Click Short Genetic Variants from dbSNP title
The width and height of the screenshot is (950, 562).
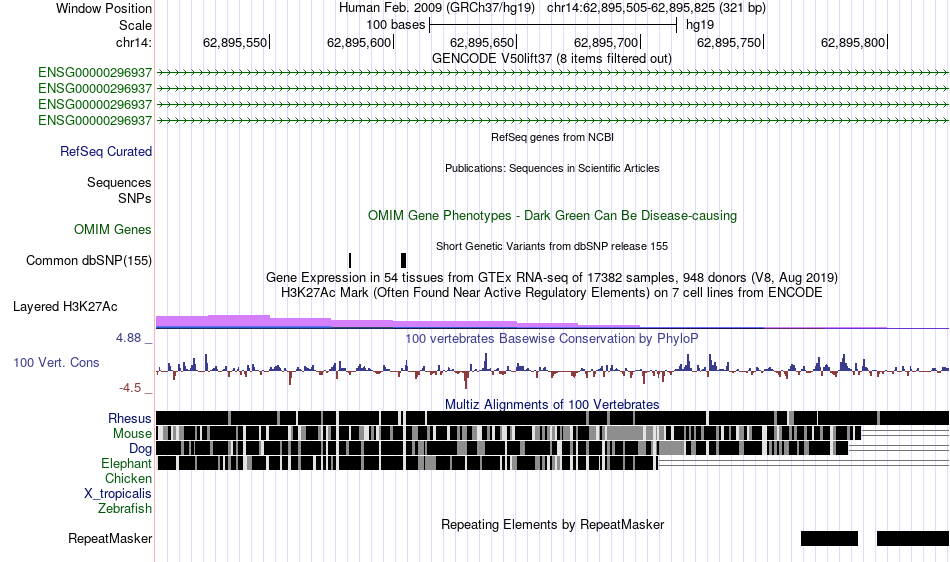pyautogui.click(x=552, y=246)
